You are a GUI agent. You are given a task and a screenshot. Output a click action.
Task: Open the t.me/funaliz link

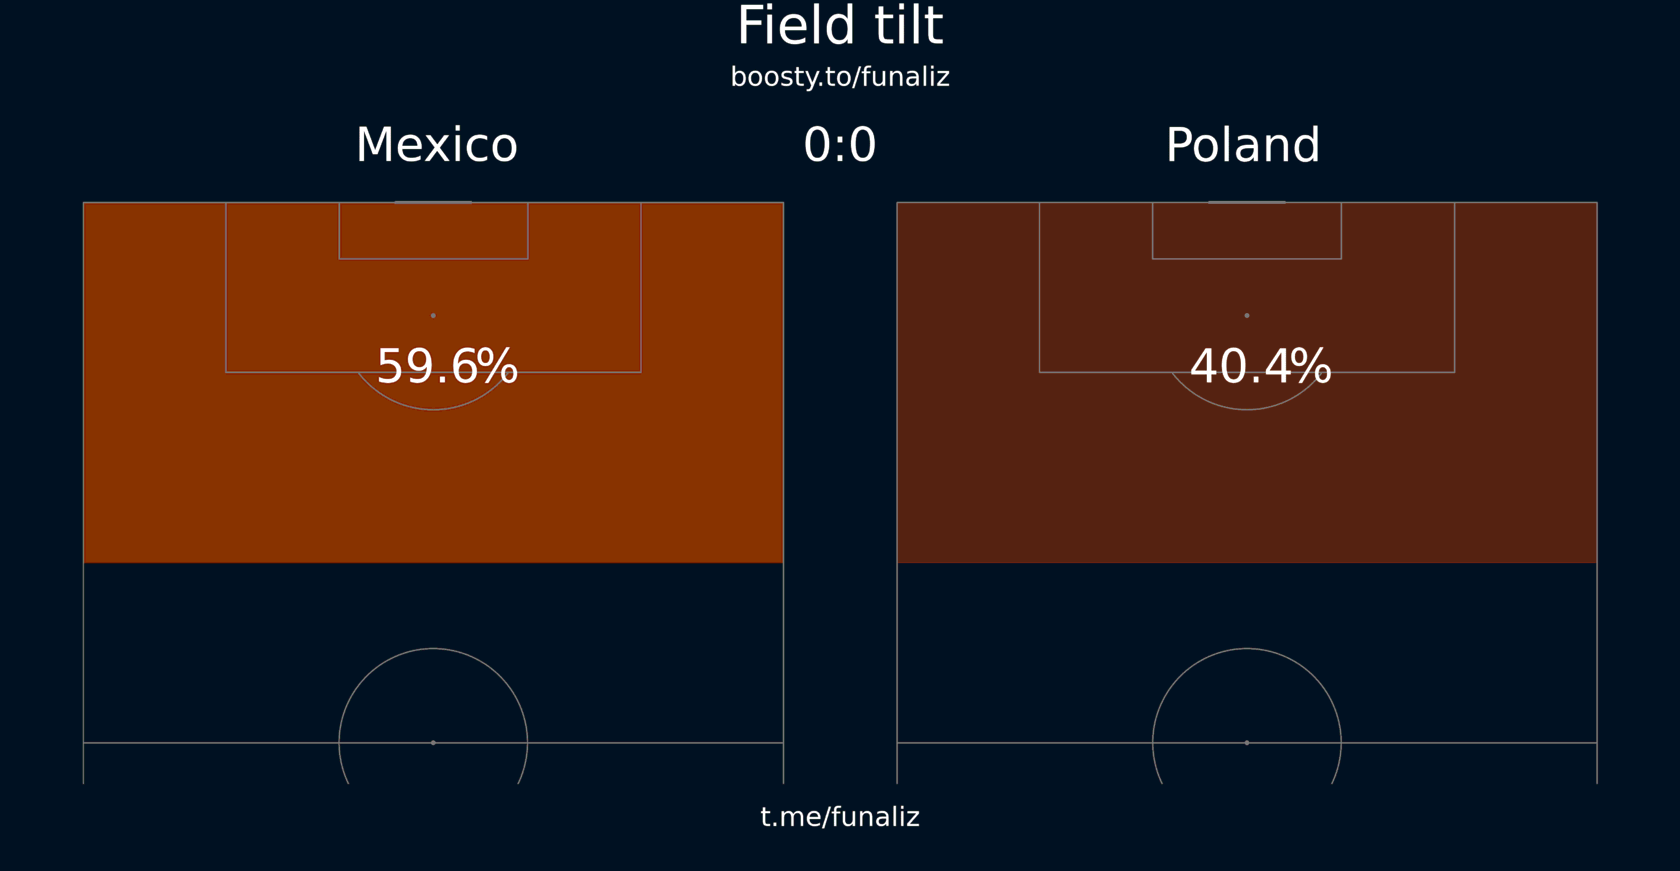click(840, 817)
